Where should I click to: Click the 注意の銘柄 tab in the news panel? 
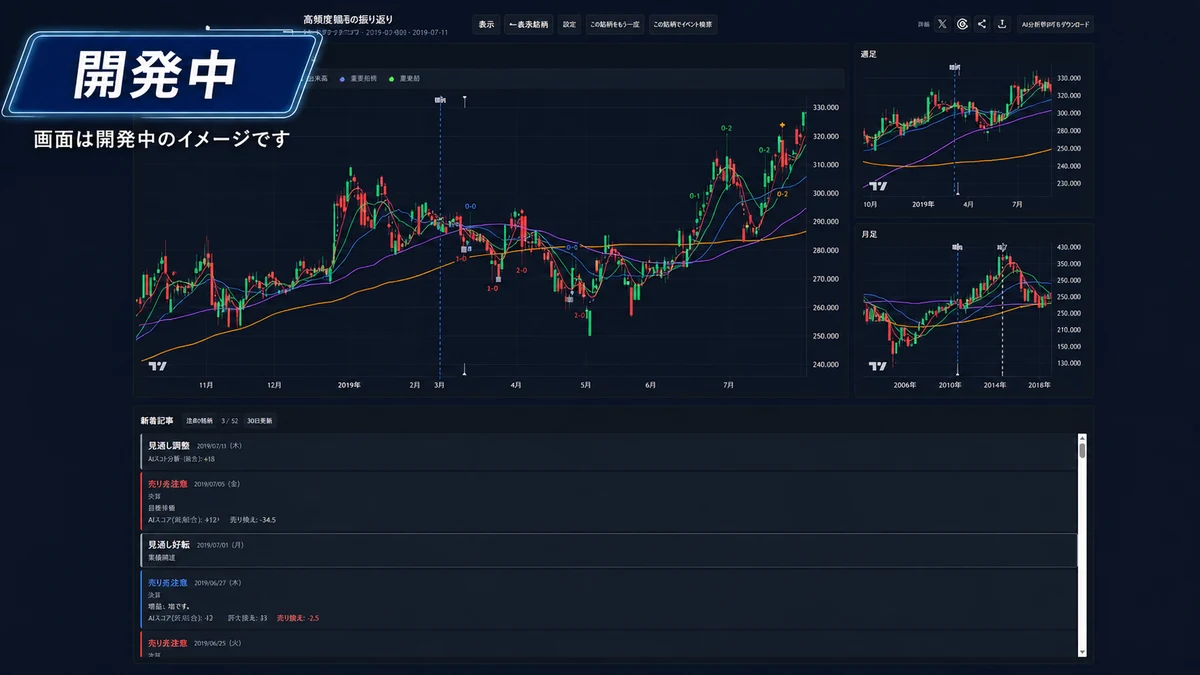click(x=199, y=421)
